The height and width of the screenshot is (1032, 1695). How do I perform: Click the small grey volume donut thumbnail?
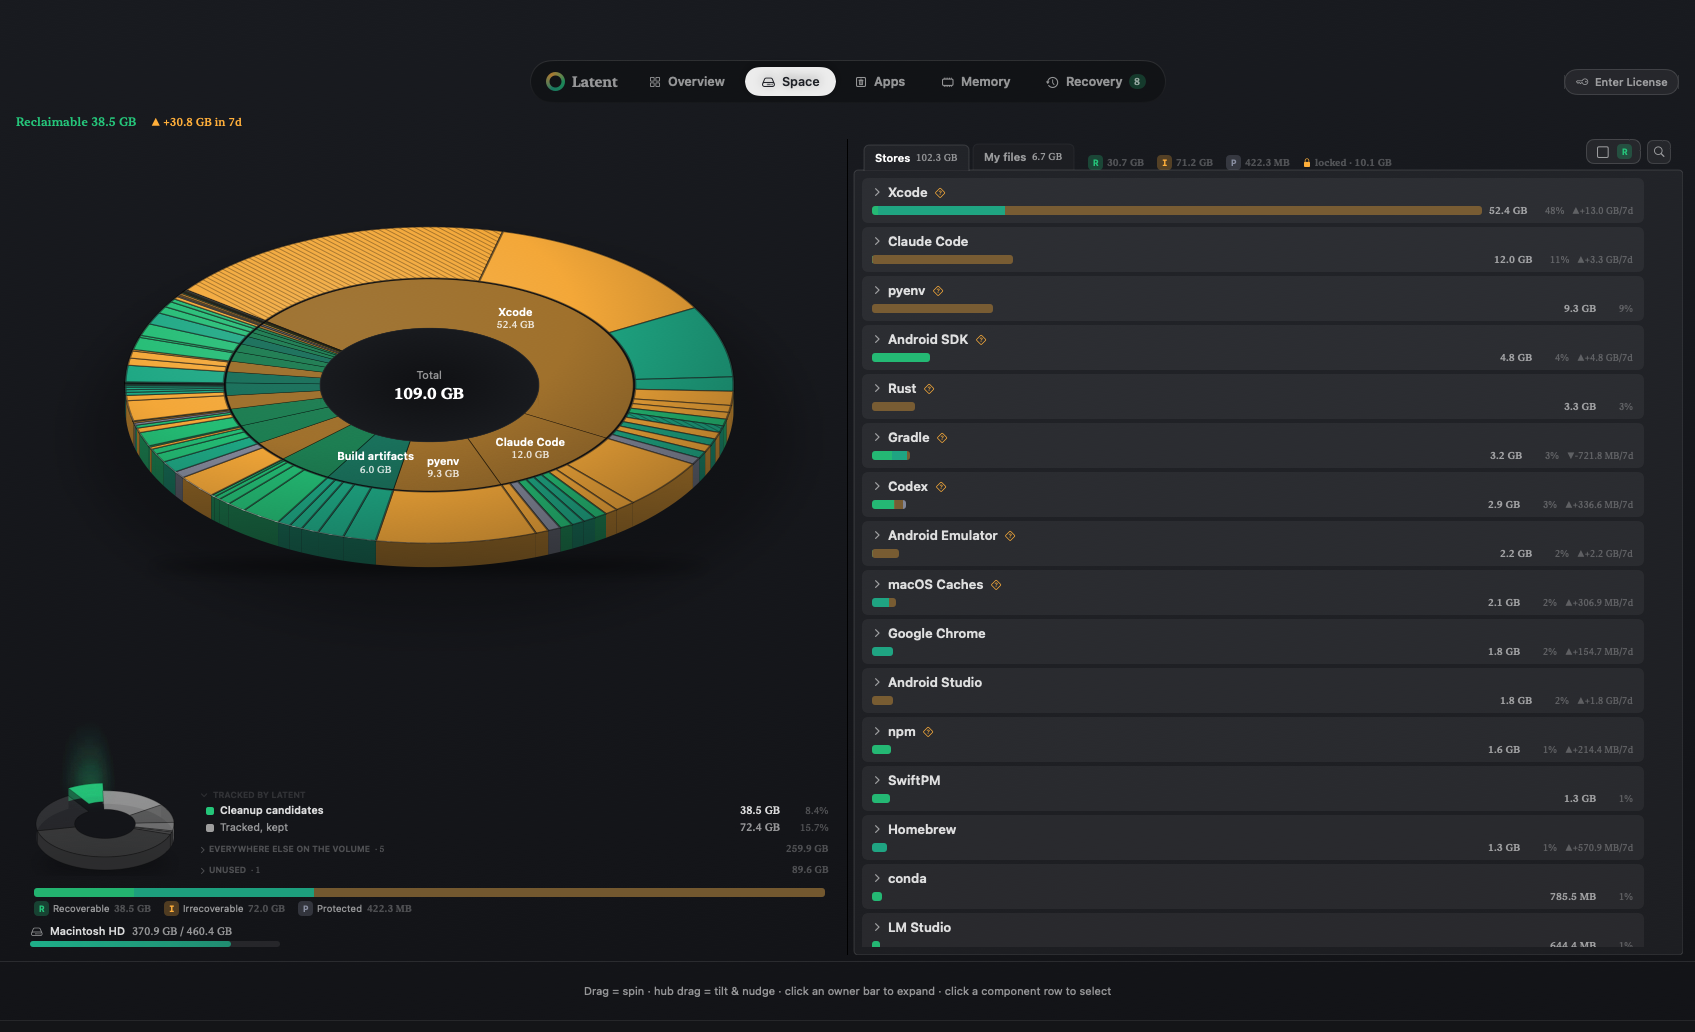click(x=105, y=825)
